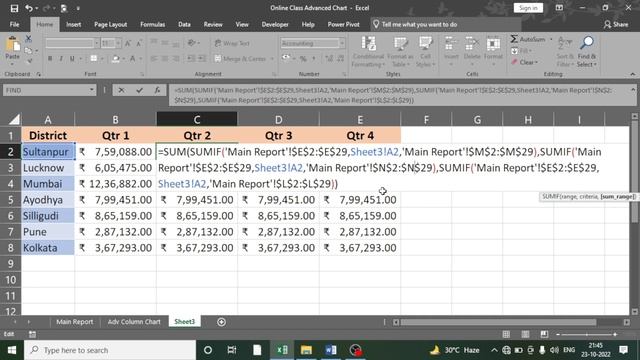Image resolution: width=640 pixels, height=360 pixels.
Task: Click the Undo arrow icon
Action: (x=29, y=8)
